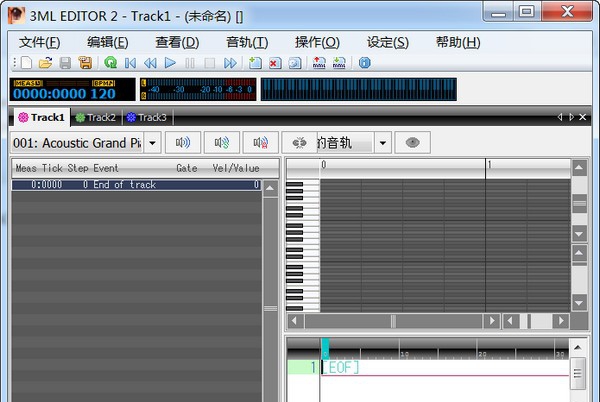The height and width of the screenshot is (402, 600).
Task: Toggle the green loop playback icon
Action: [111, 63]
